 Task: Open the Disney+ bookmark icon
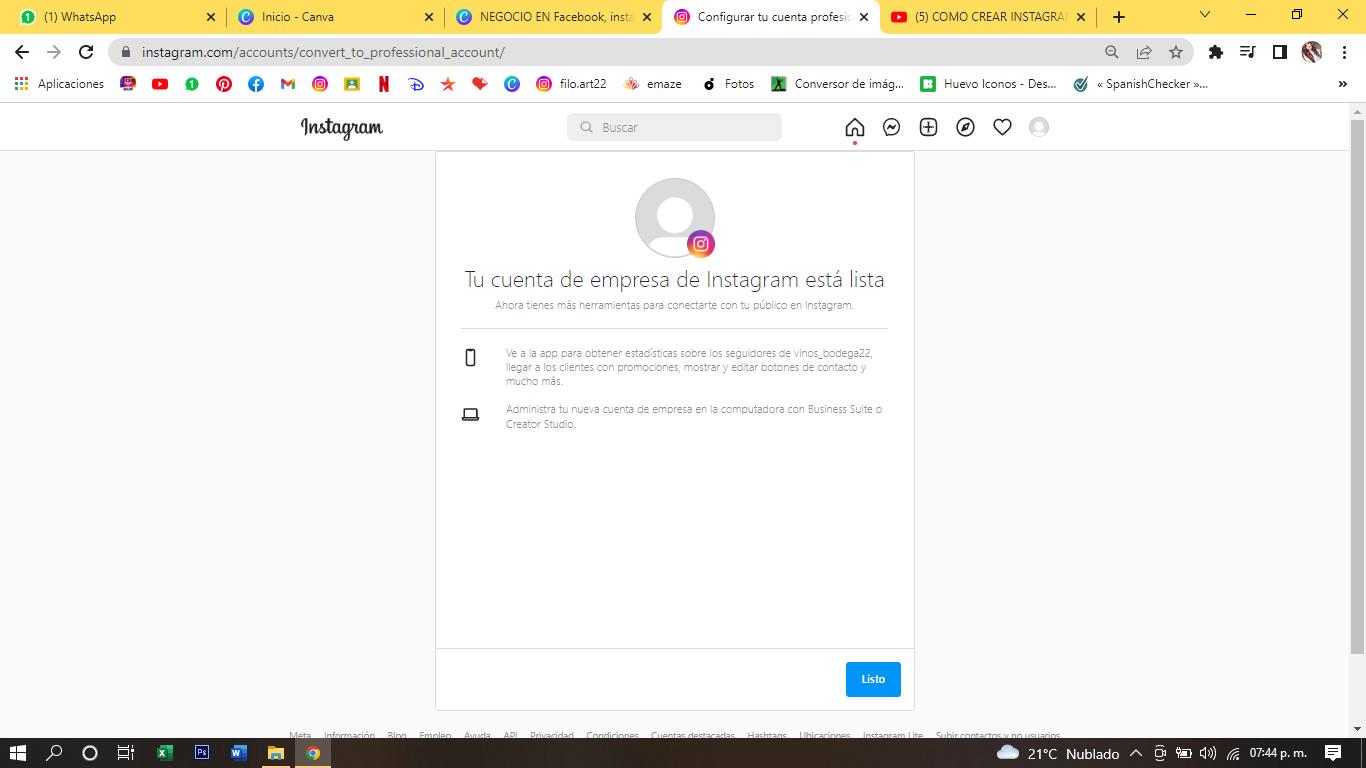(416, 84)
